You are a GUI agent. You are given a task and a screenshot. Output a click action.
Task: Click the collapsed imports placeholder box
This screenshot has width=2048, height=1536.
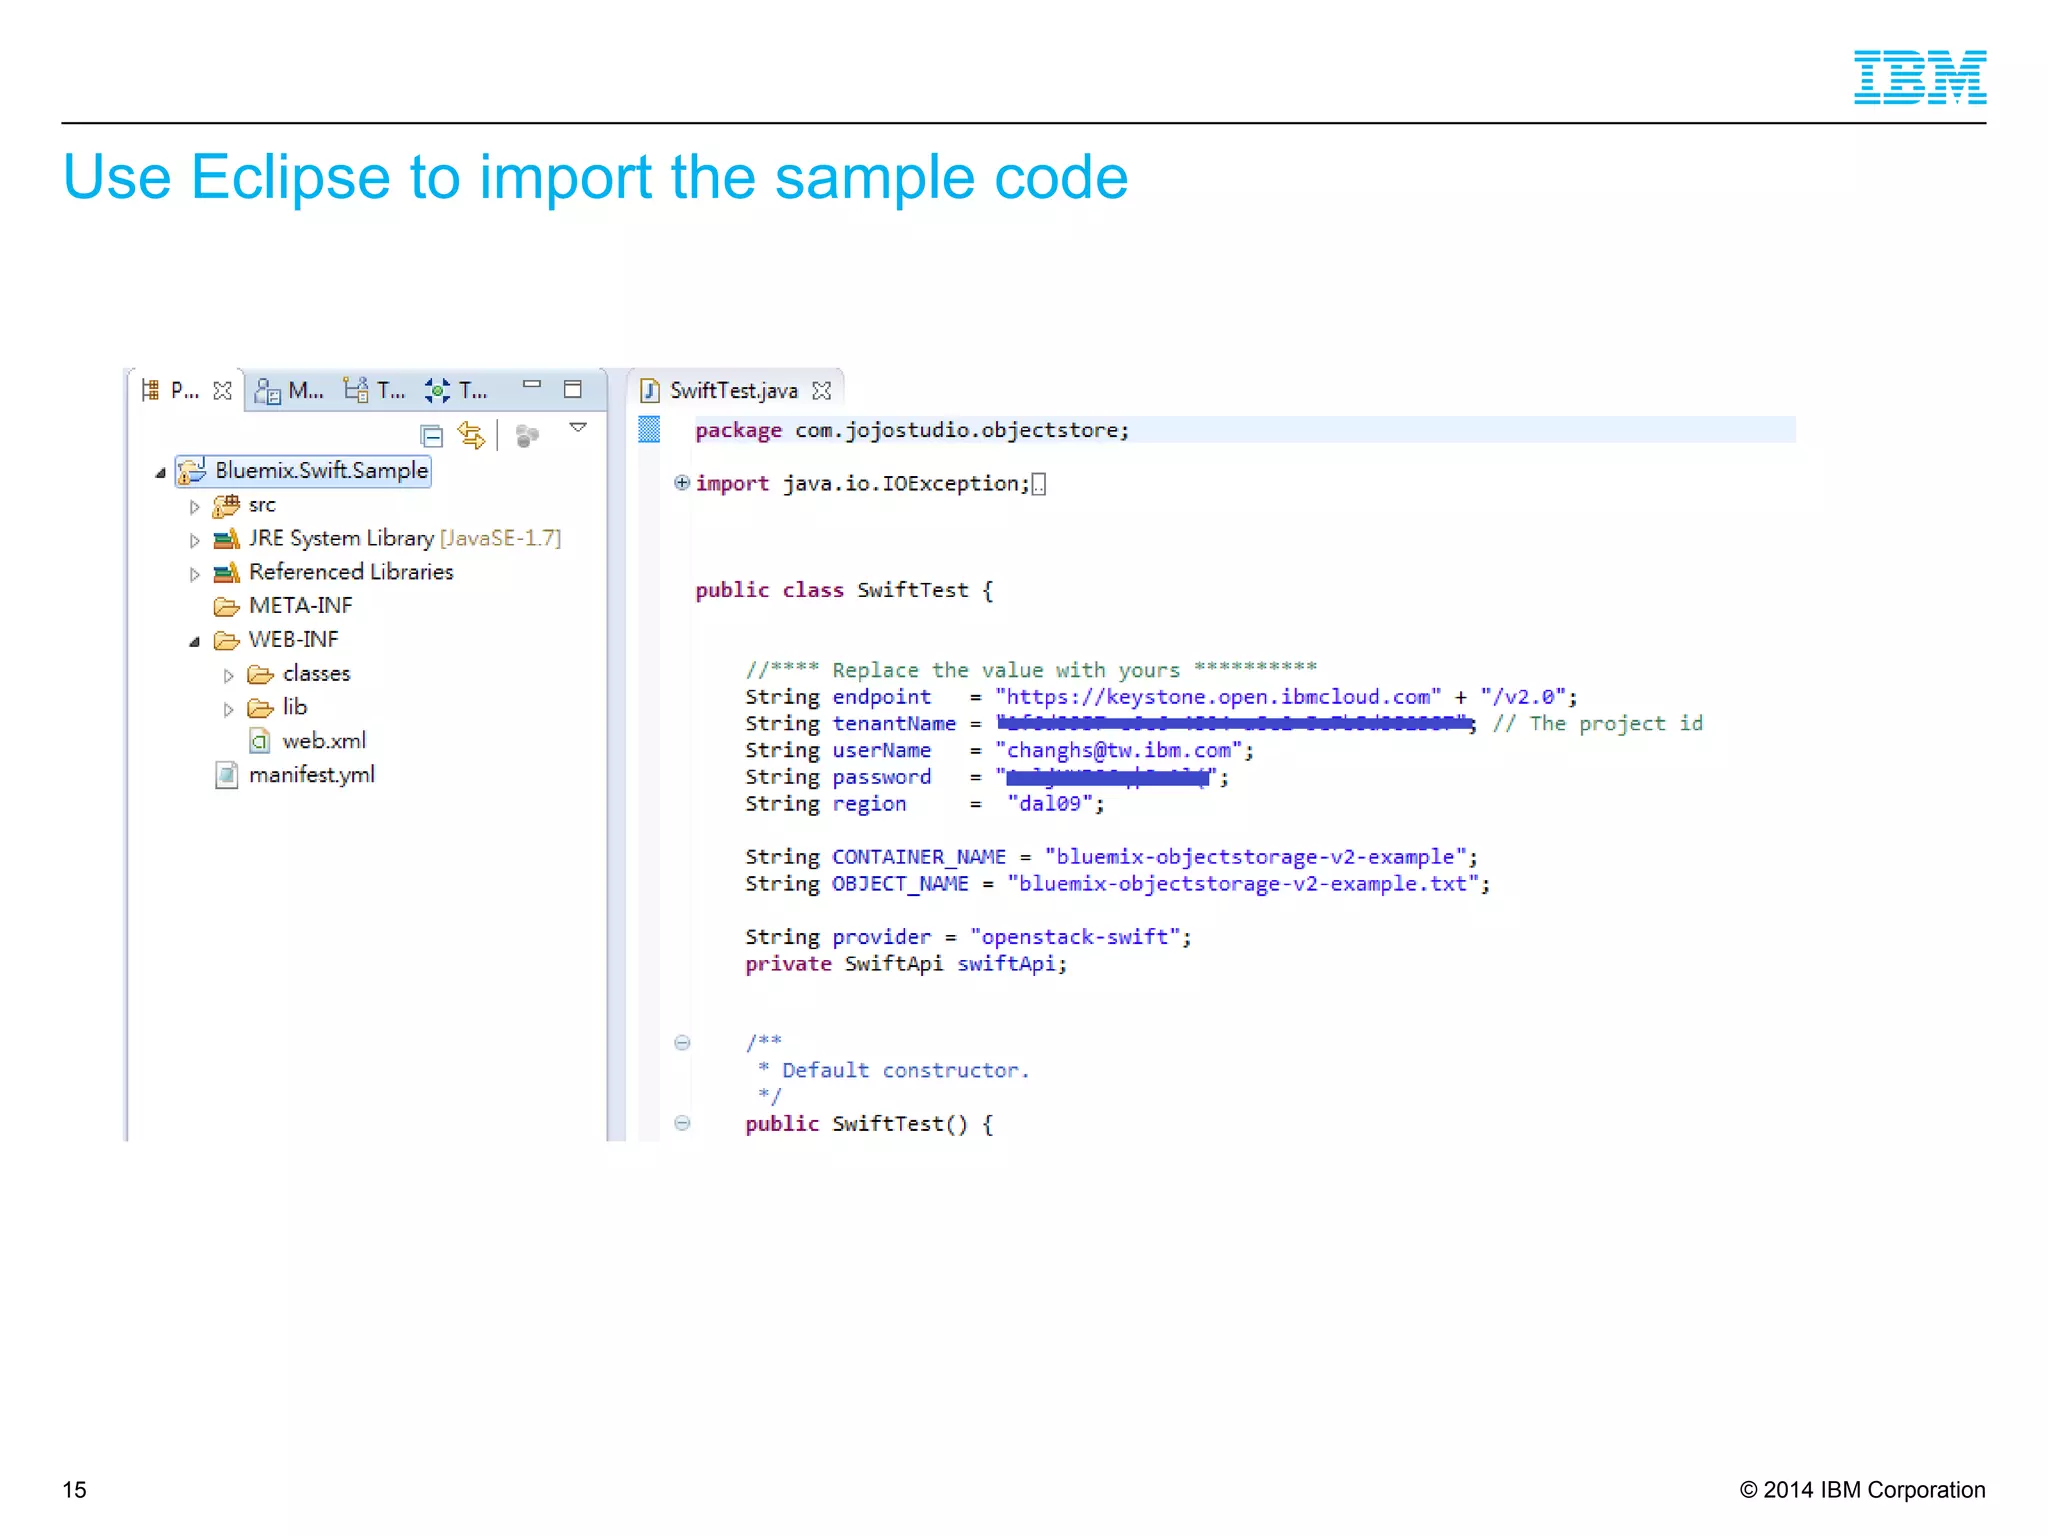[1039, 485]
